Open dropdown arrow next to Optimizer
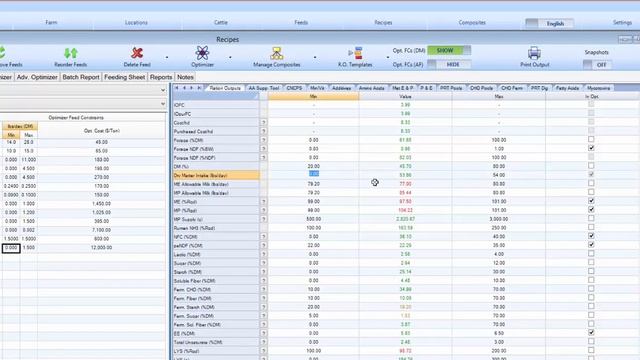The width and height of the screenshot is (640, 360). tap(230, 57)
